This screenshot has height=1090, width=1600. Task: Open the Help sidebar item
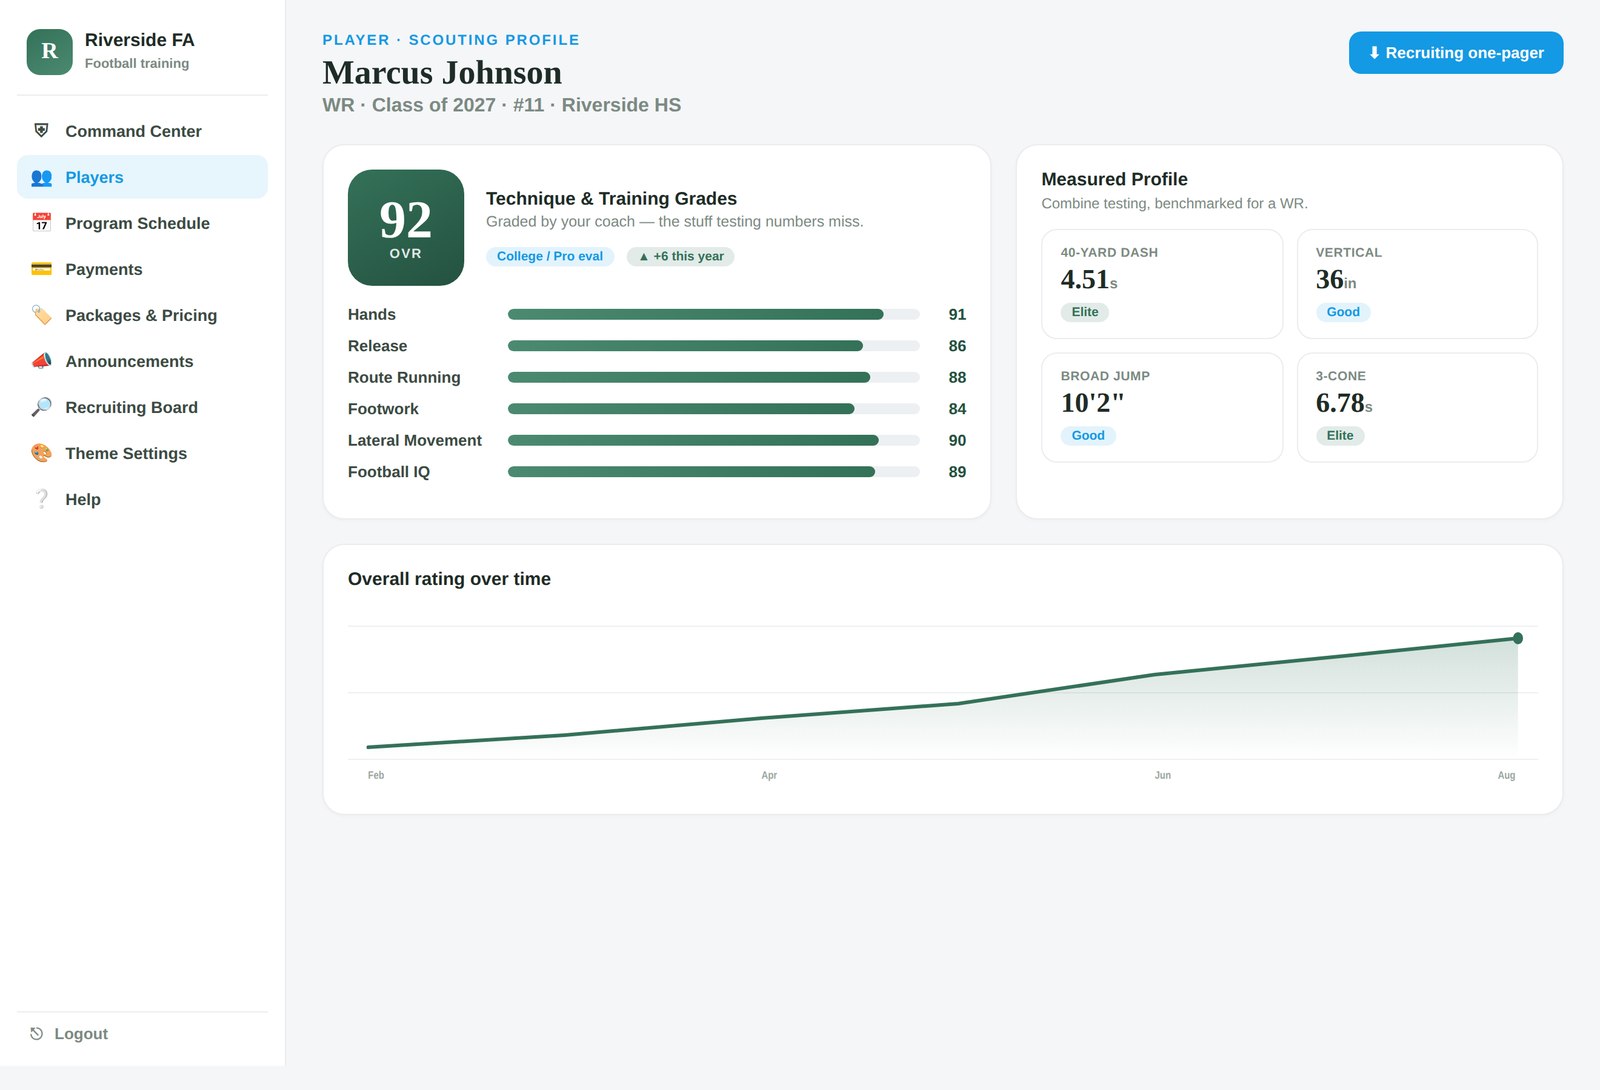[142, 499]
